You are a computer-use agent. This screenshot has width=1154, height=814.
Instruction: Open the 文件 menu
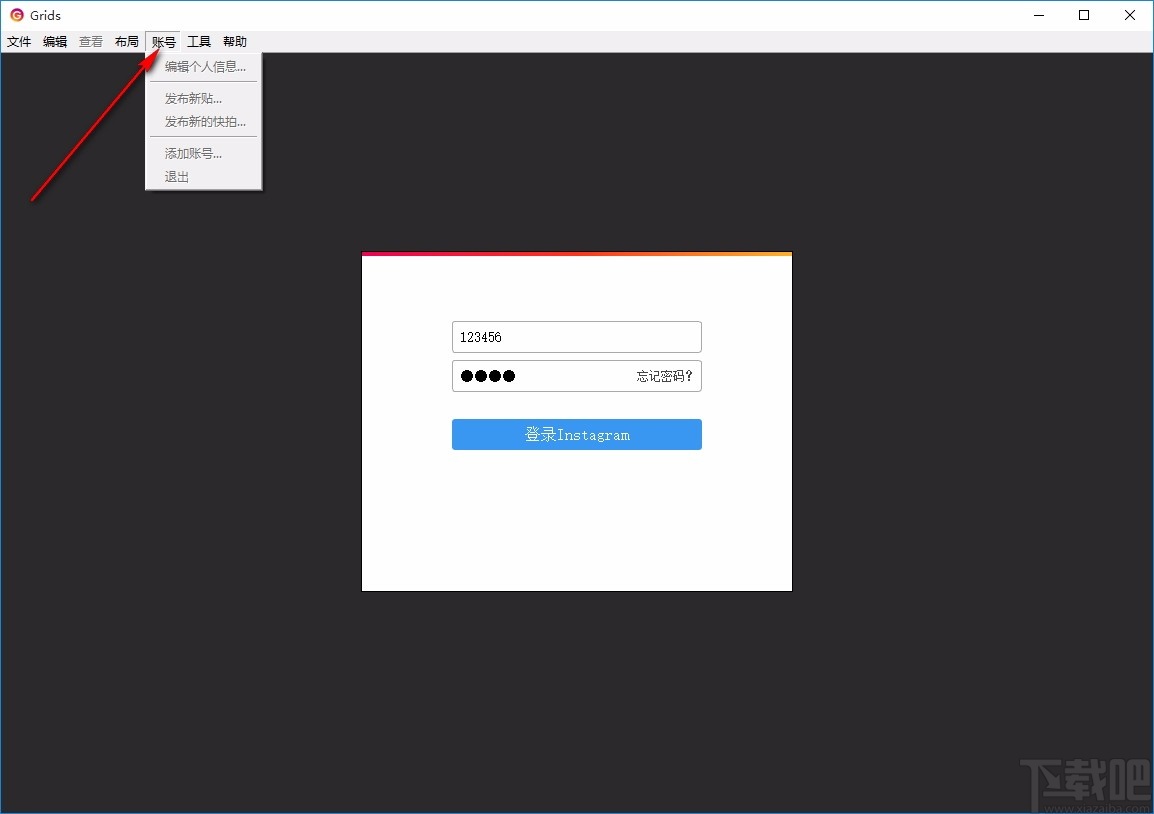19,42
